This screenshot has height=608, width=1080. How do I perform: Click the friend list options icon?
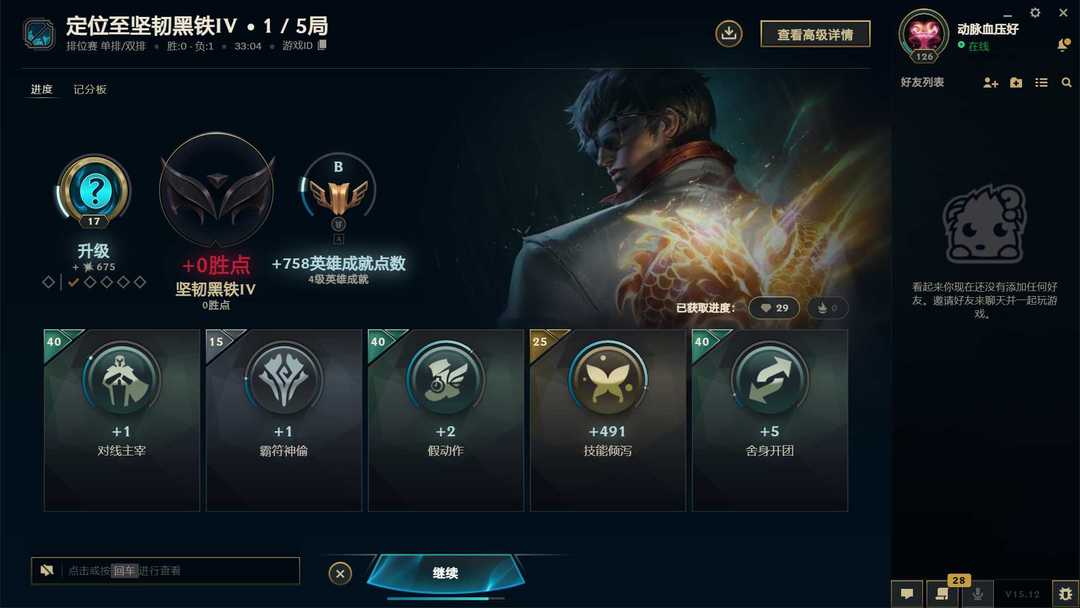[1041, 83]
